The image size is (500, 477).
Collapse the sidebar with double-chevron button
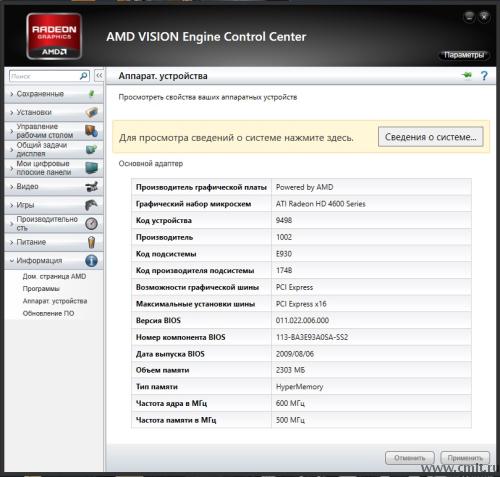pyautogui.click(x=99, y=76)
